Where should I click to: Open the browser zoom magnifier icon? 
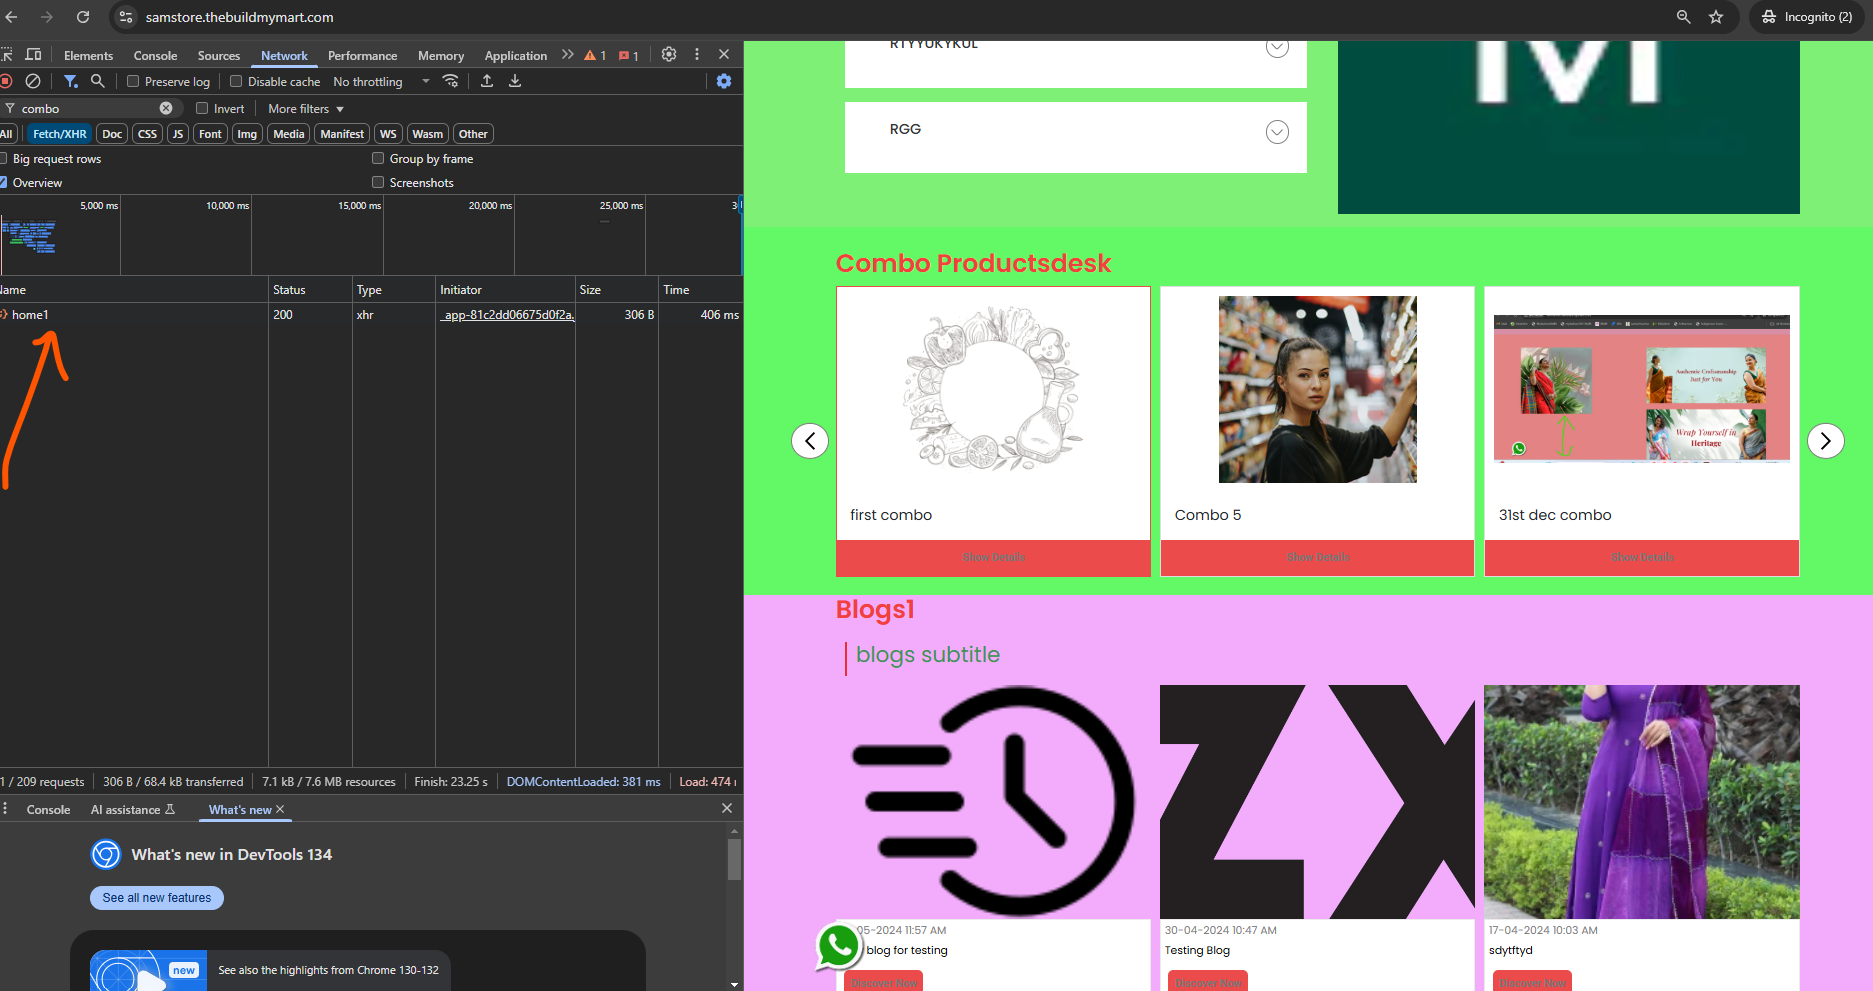pyautogui.click(x=1684, y=17)
